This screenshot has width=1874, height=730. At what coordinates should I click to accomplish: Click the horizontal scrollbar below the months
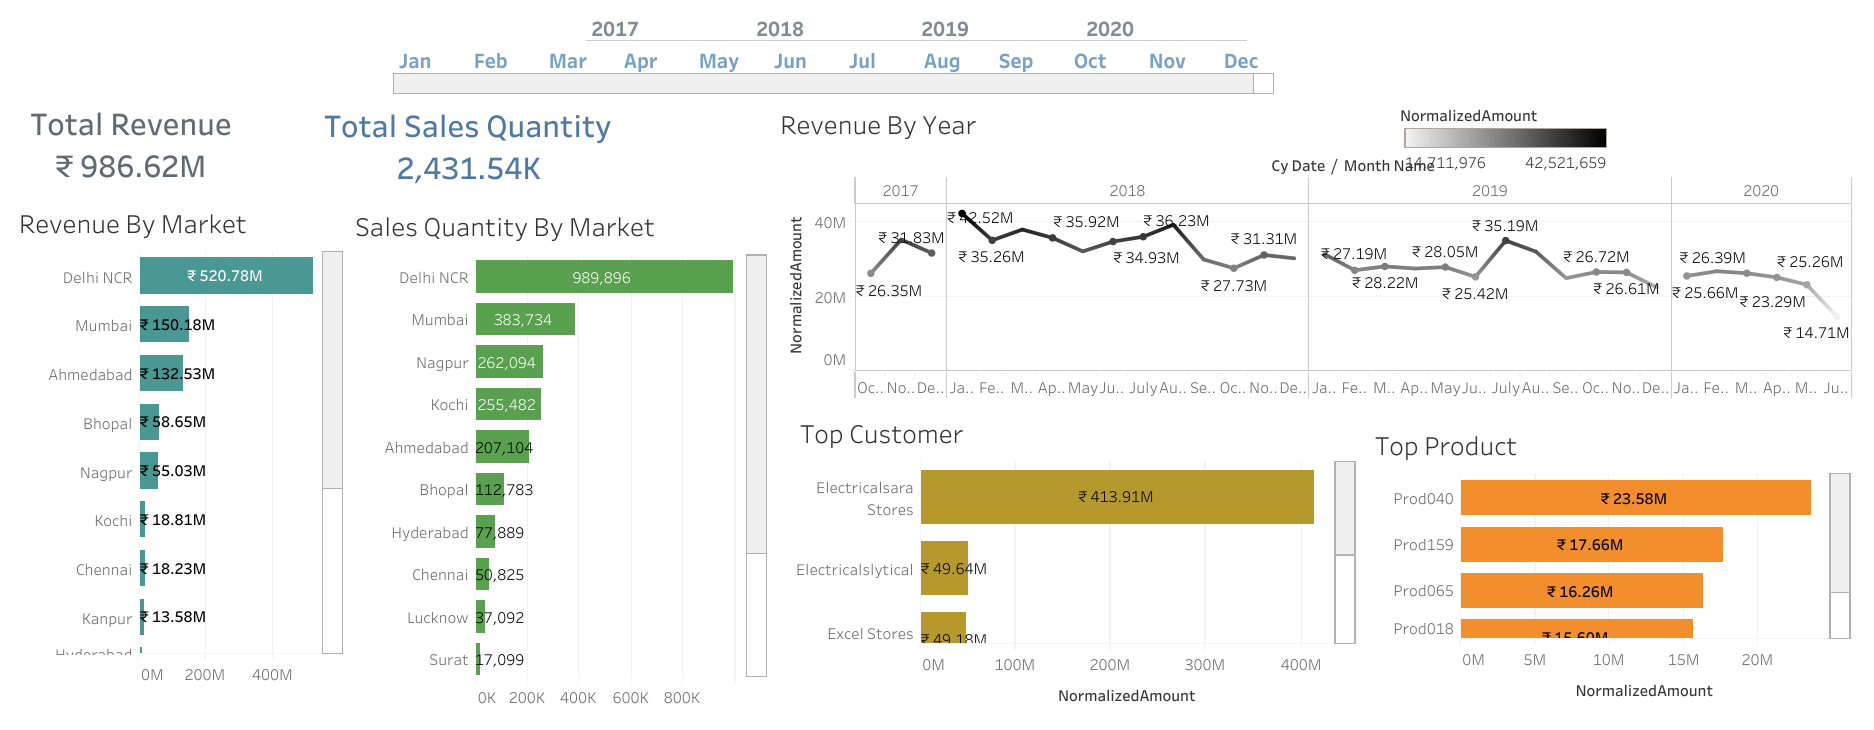[822, 84]
